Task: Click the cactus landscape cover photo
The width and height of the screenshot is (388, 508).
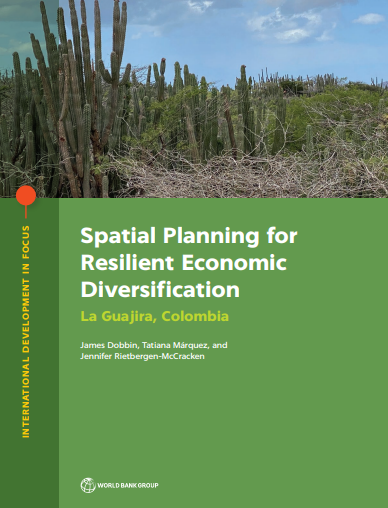Action: pyautogui.click(x=194, y=99)
